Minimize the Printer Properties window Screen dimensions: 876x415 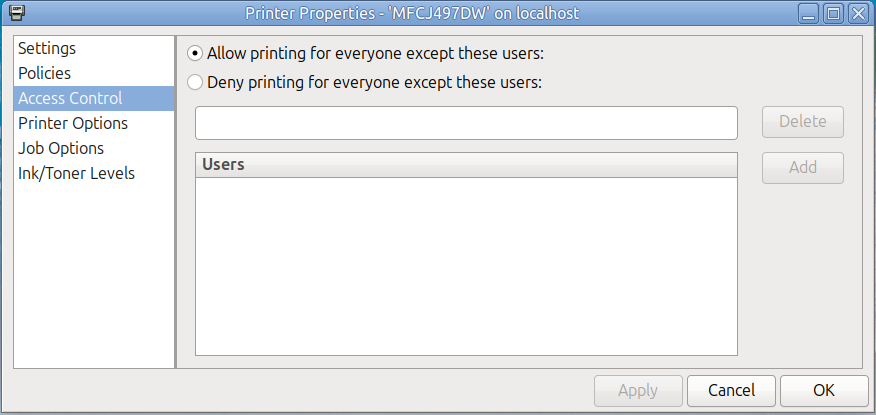809,14
